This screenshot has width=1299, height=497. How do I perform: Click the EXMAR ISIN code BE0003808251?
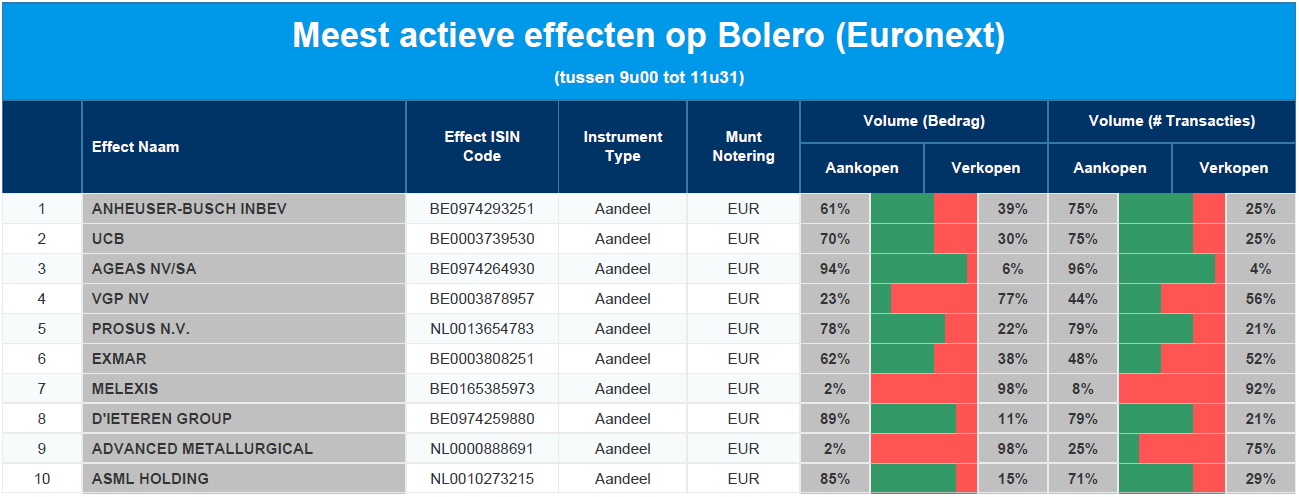pyautogui.click(x=482, y=359)
